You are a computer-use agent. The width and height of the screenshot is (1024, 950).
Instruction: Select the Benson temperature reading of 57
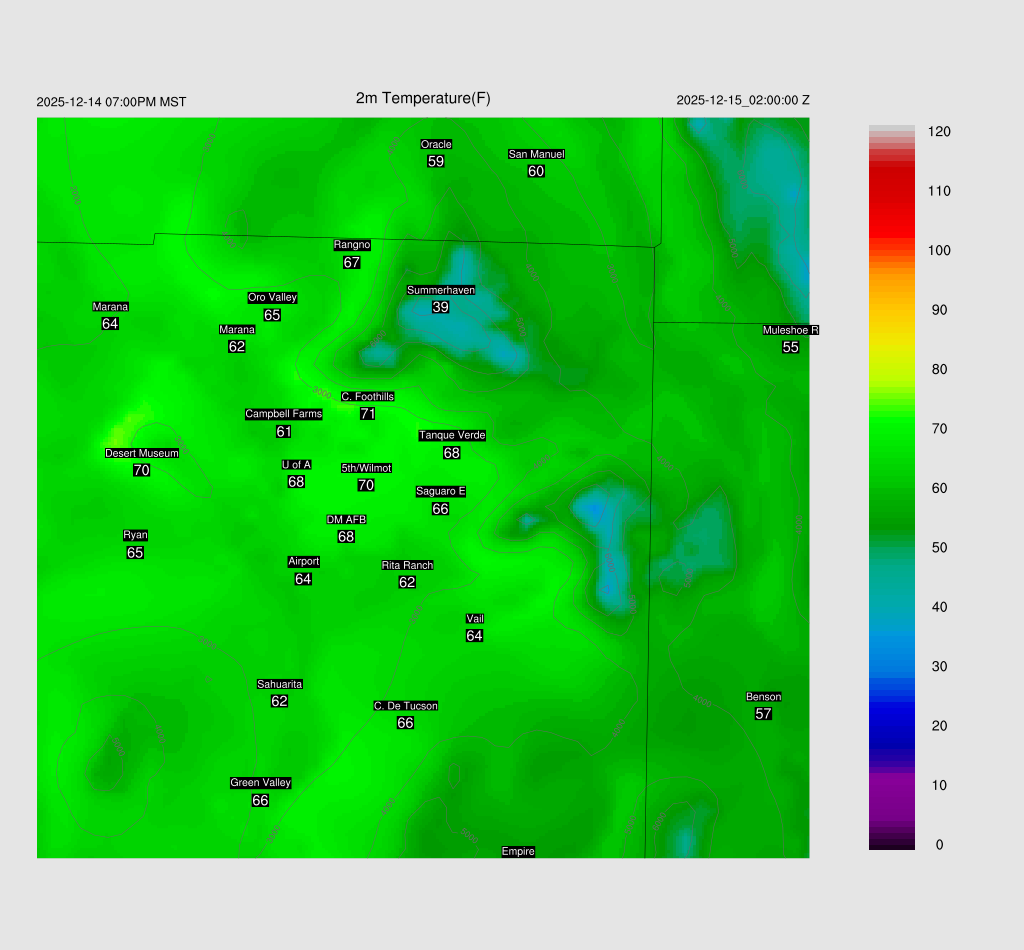[x=763, y=714]
